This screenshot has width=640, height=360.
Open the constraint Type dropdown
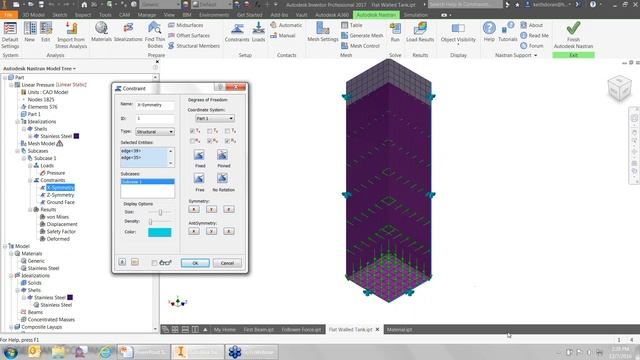click(x=155, y=132)
